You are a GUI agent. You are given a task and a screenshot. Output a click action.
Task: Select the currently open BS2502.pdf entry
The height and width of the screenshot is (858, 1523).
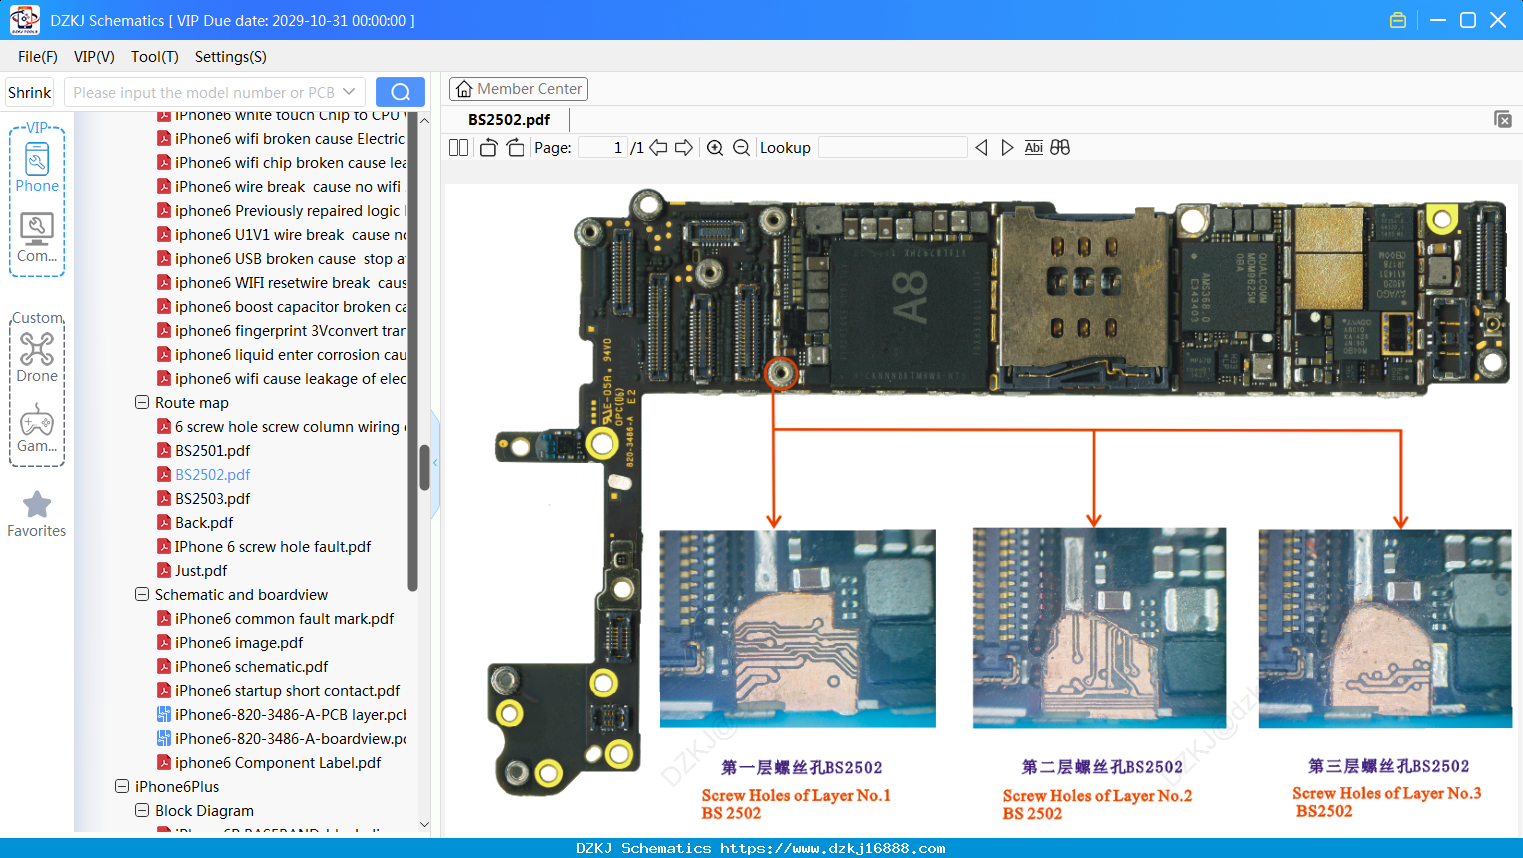tap(212, 474)
